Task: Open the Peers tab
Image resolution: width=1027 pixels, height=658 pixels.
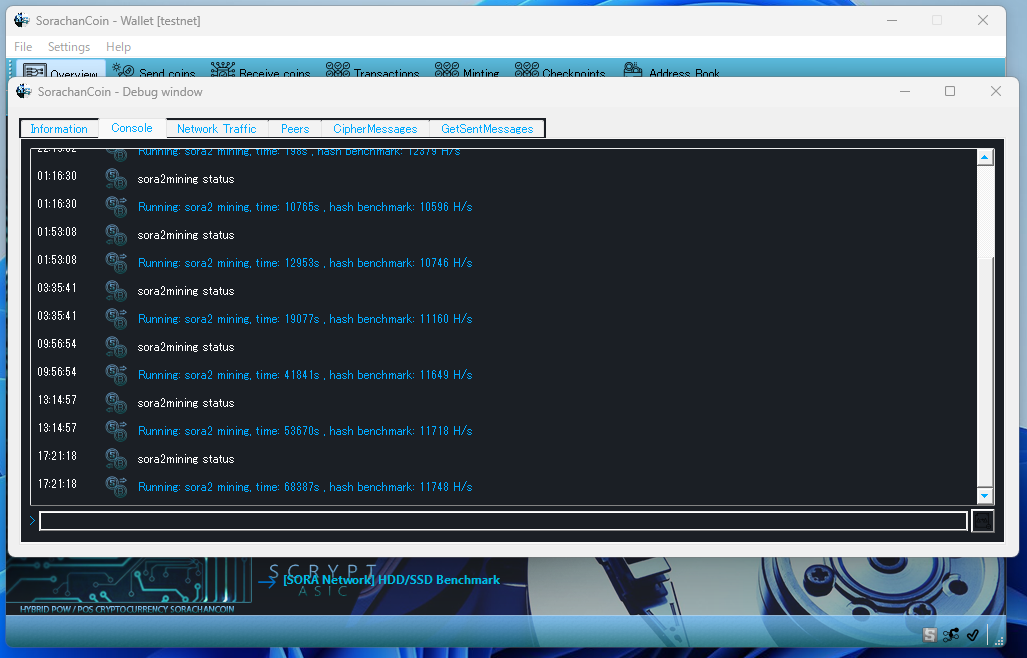Action: pyautogui.click(x=295, y=129)
